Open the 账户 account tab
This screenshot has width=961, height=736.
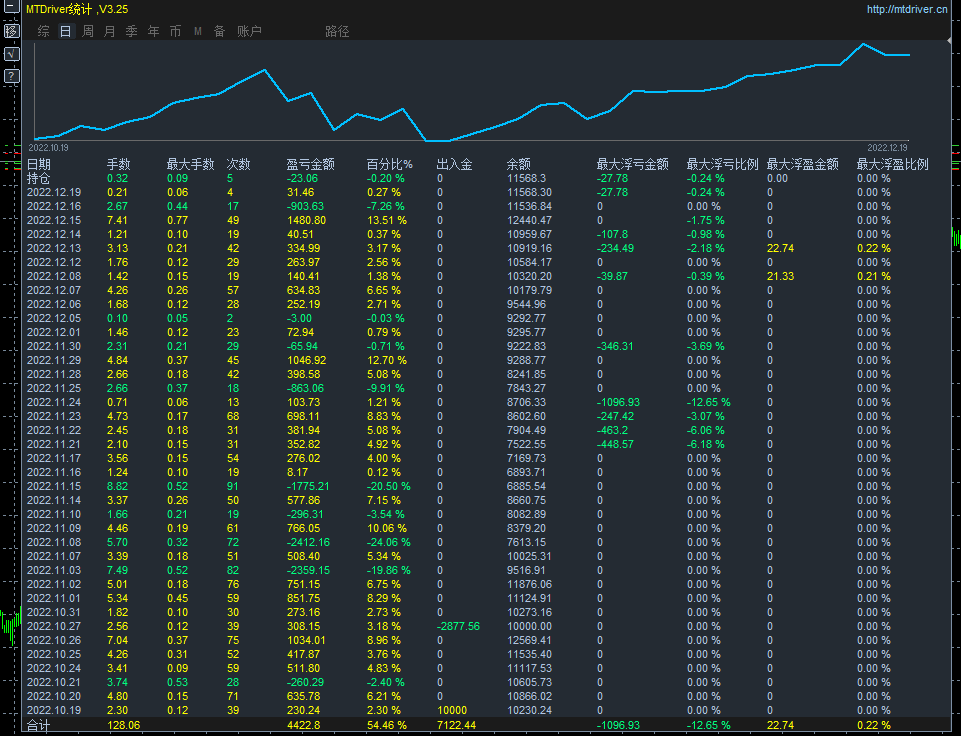[249, 31]
